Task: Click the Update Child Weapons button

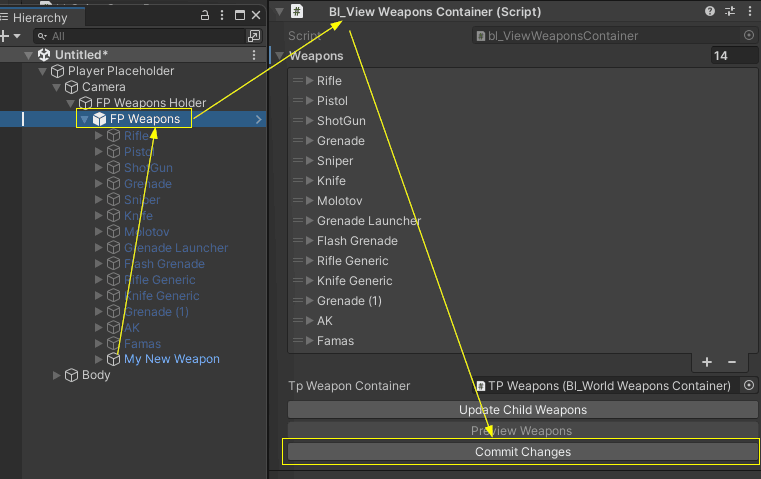Action: pyautogui.click(x=522, y=410)
